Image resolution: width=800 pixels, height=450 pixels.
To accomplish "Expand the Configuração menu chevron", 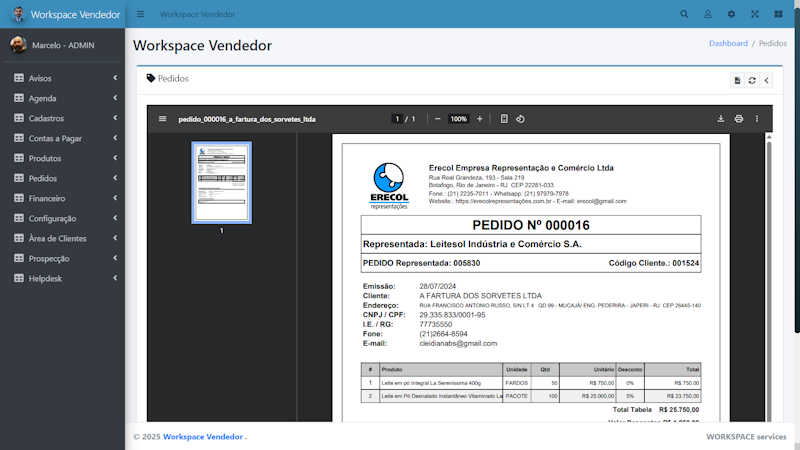I will click(115, 218).
